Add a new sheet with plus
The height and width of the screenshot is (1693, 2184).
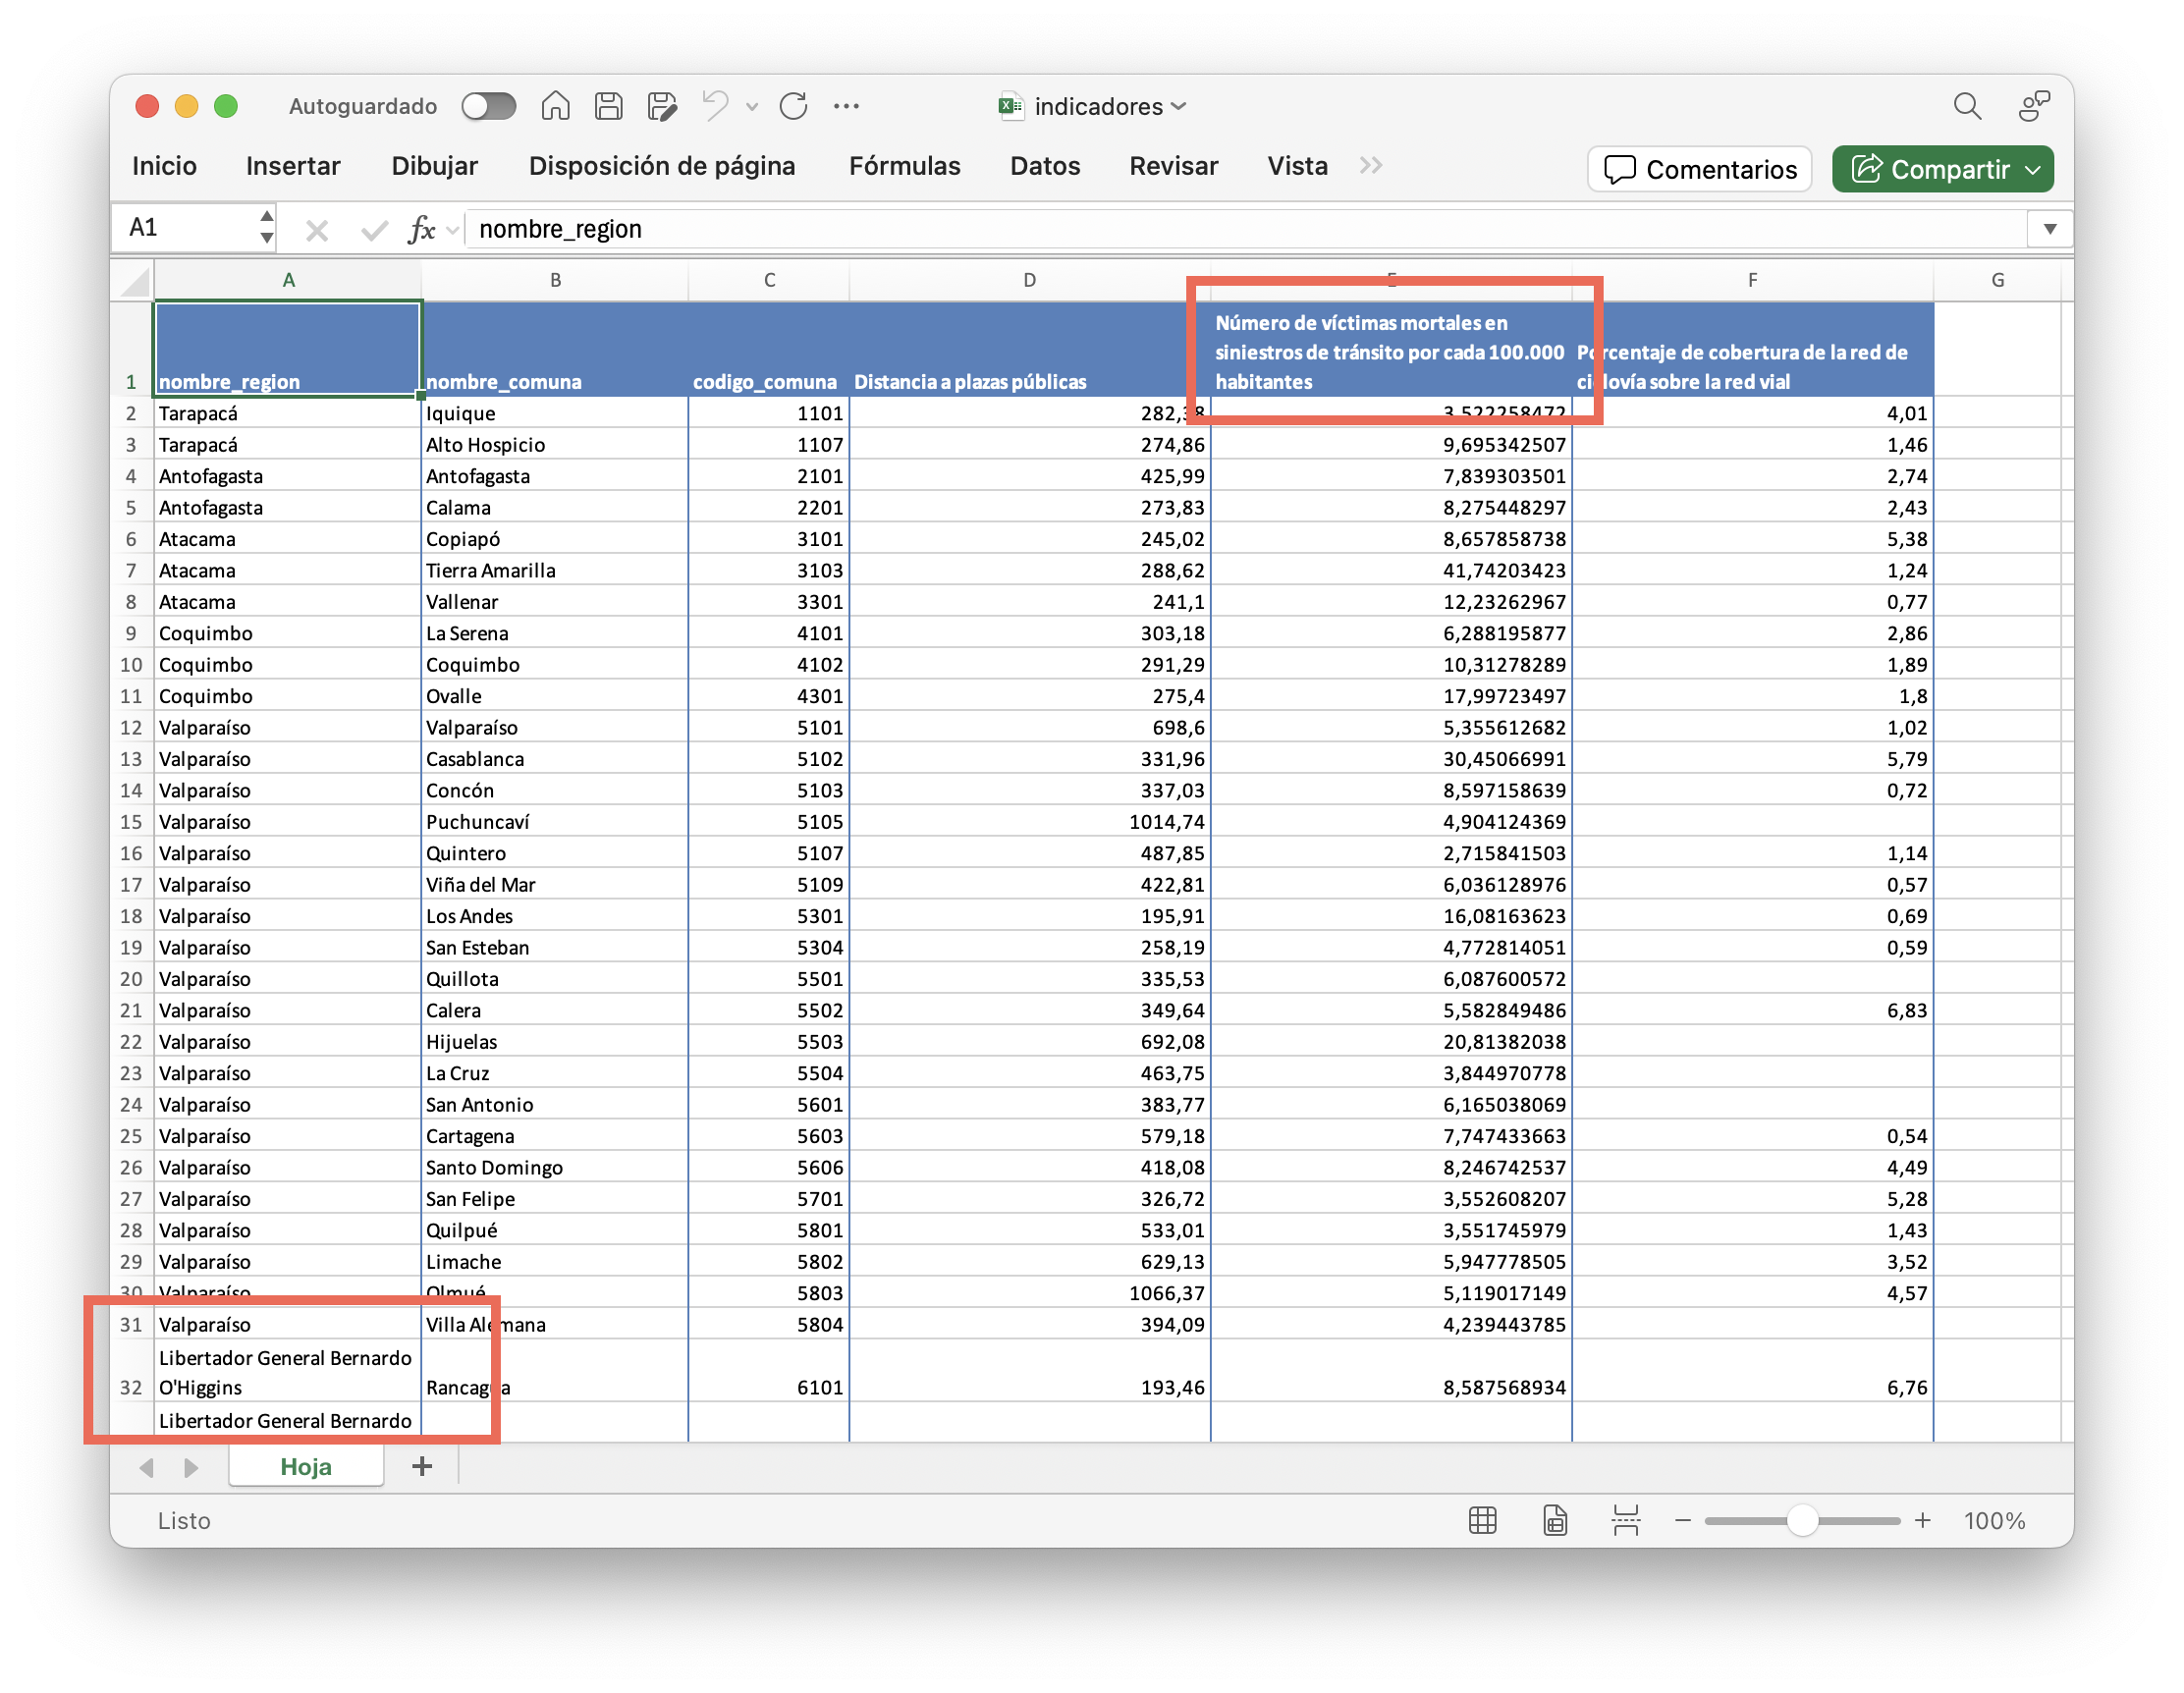[422, 1466]
